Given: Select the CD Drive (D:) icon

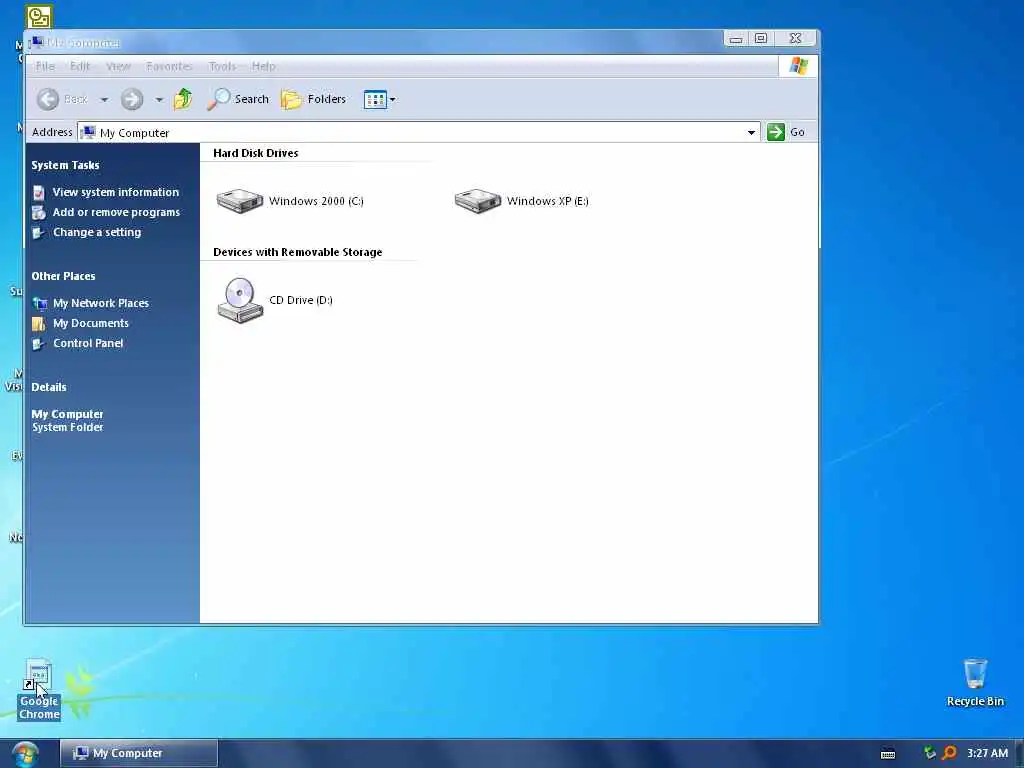Looking at the screenshot, I should tap(240, 300).
